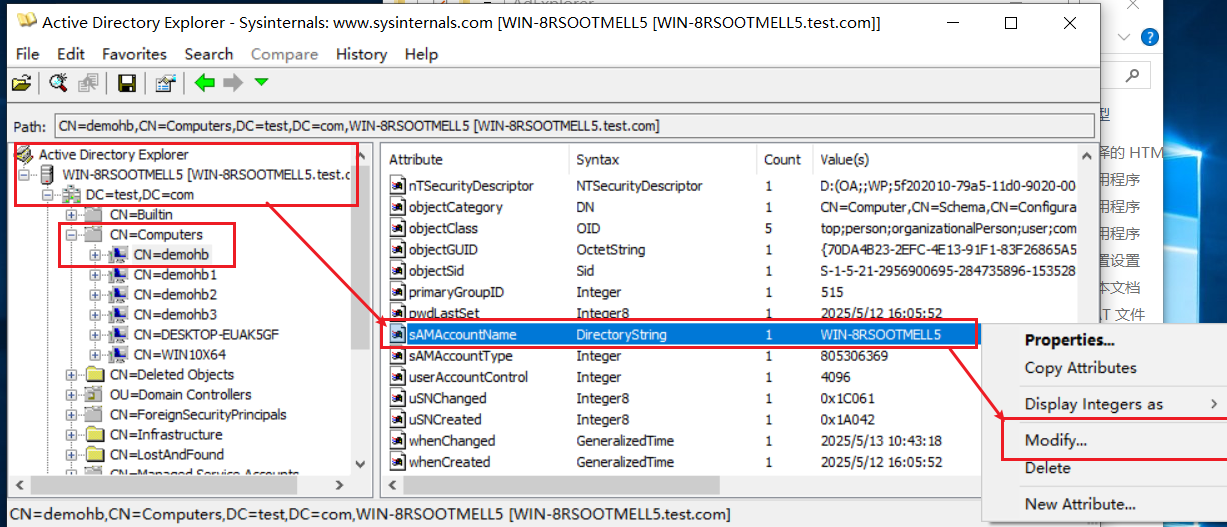Sort by the Syntax column header
Image resolution: width=1227 pixels, height=527 pixels.
point(662,159)
